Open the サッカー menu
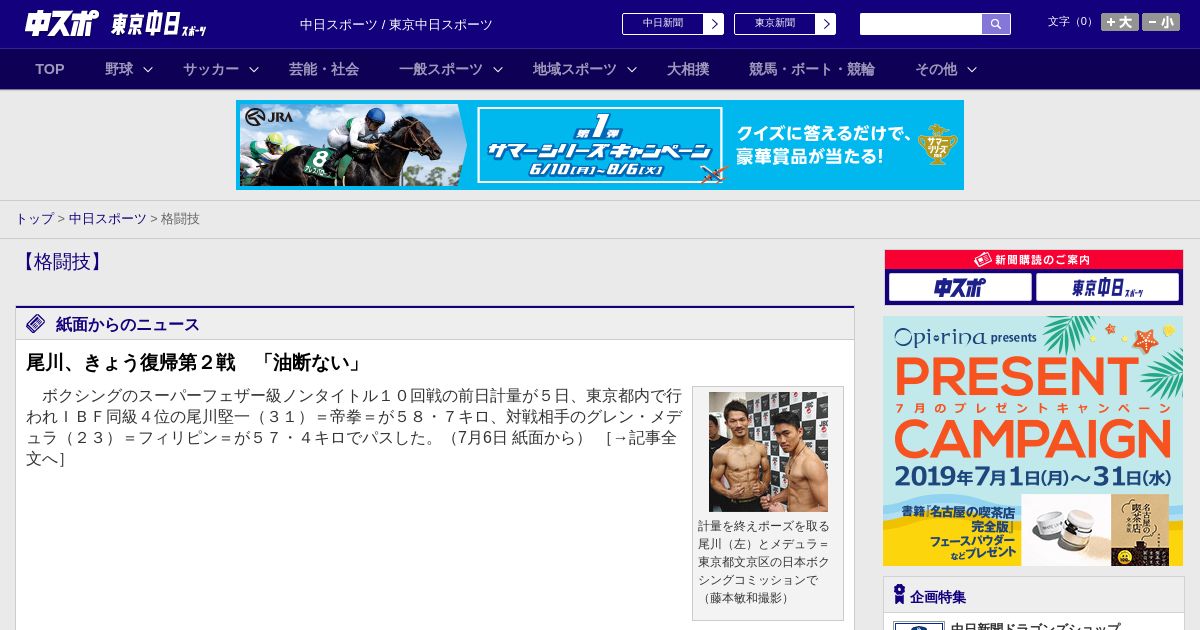The width and height of the screenshot is (1200, 630). pyautogui.click(x=211, y=69)
